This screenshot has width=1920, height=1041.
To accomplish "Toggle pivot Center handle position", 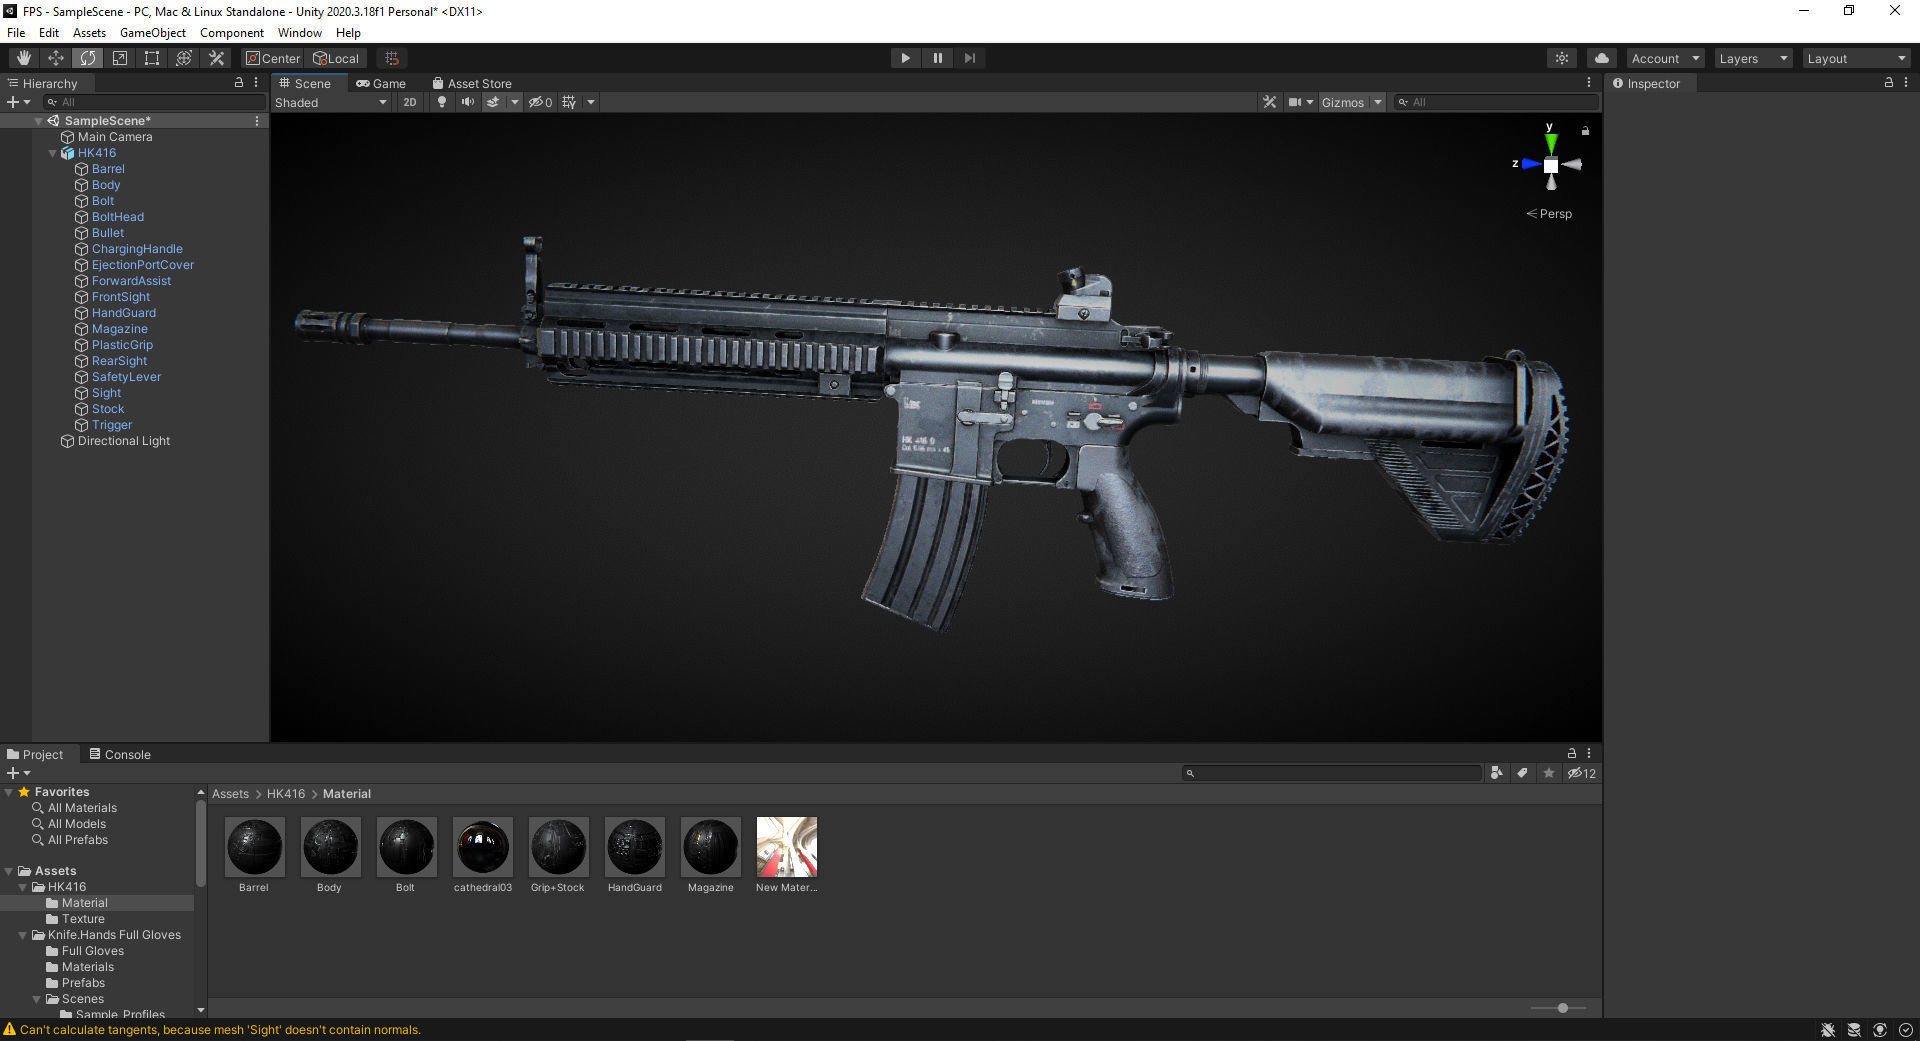I will click(x=273, y=58).
